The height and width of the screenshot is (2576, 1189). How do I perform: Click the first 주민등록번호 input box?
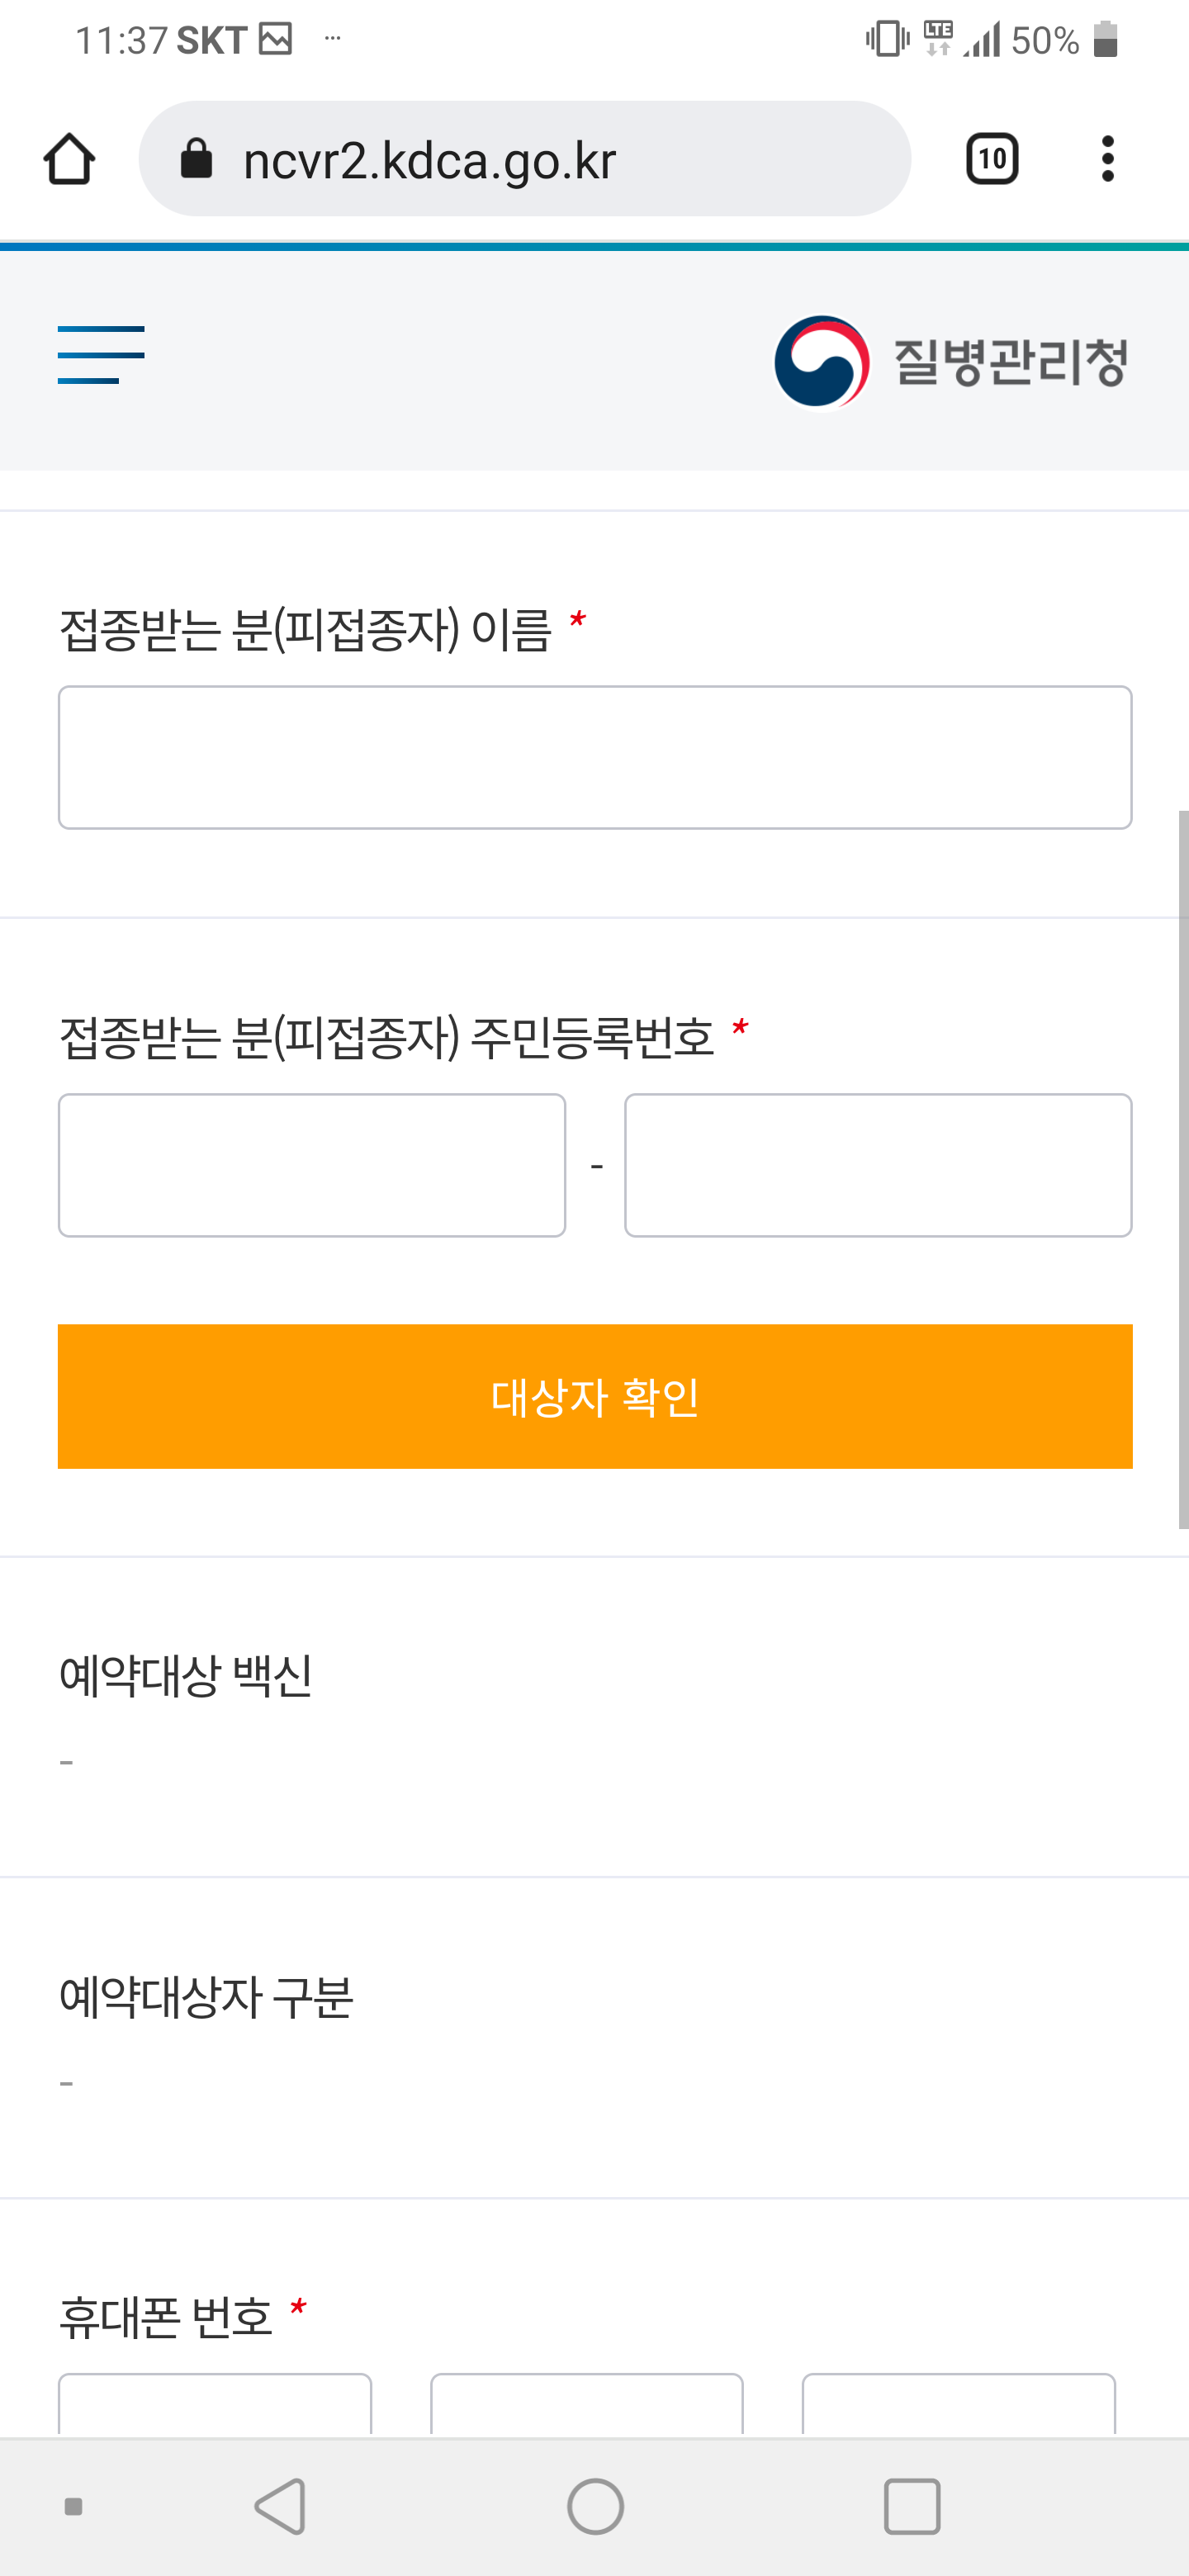click(x=312, y=1165)
